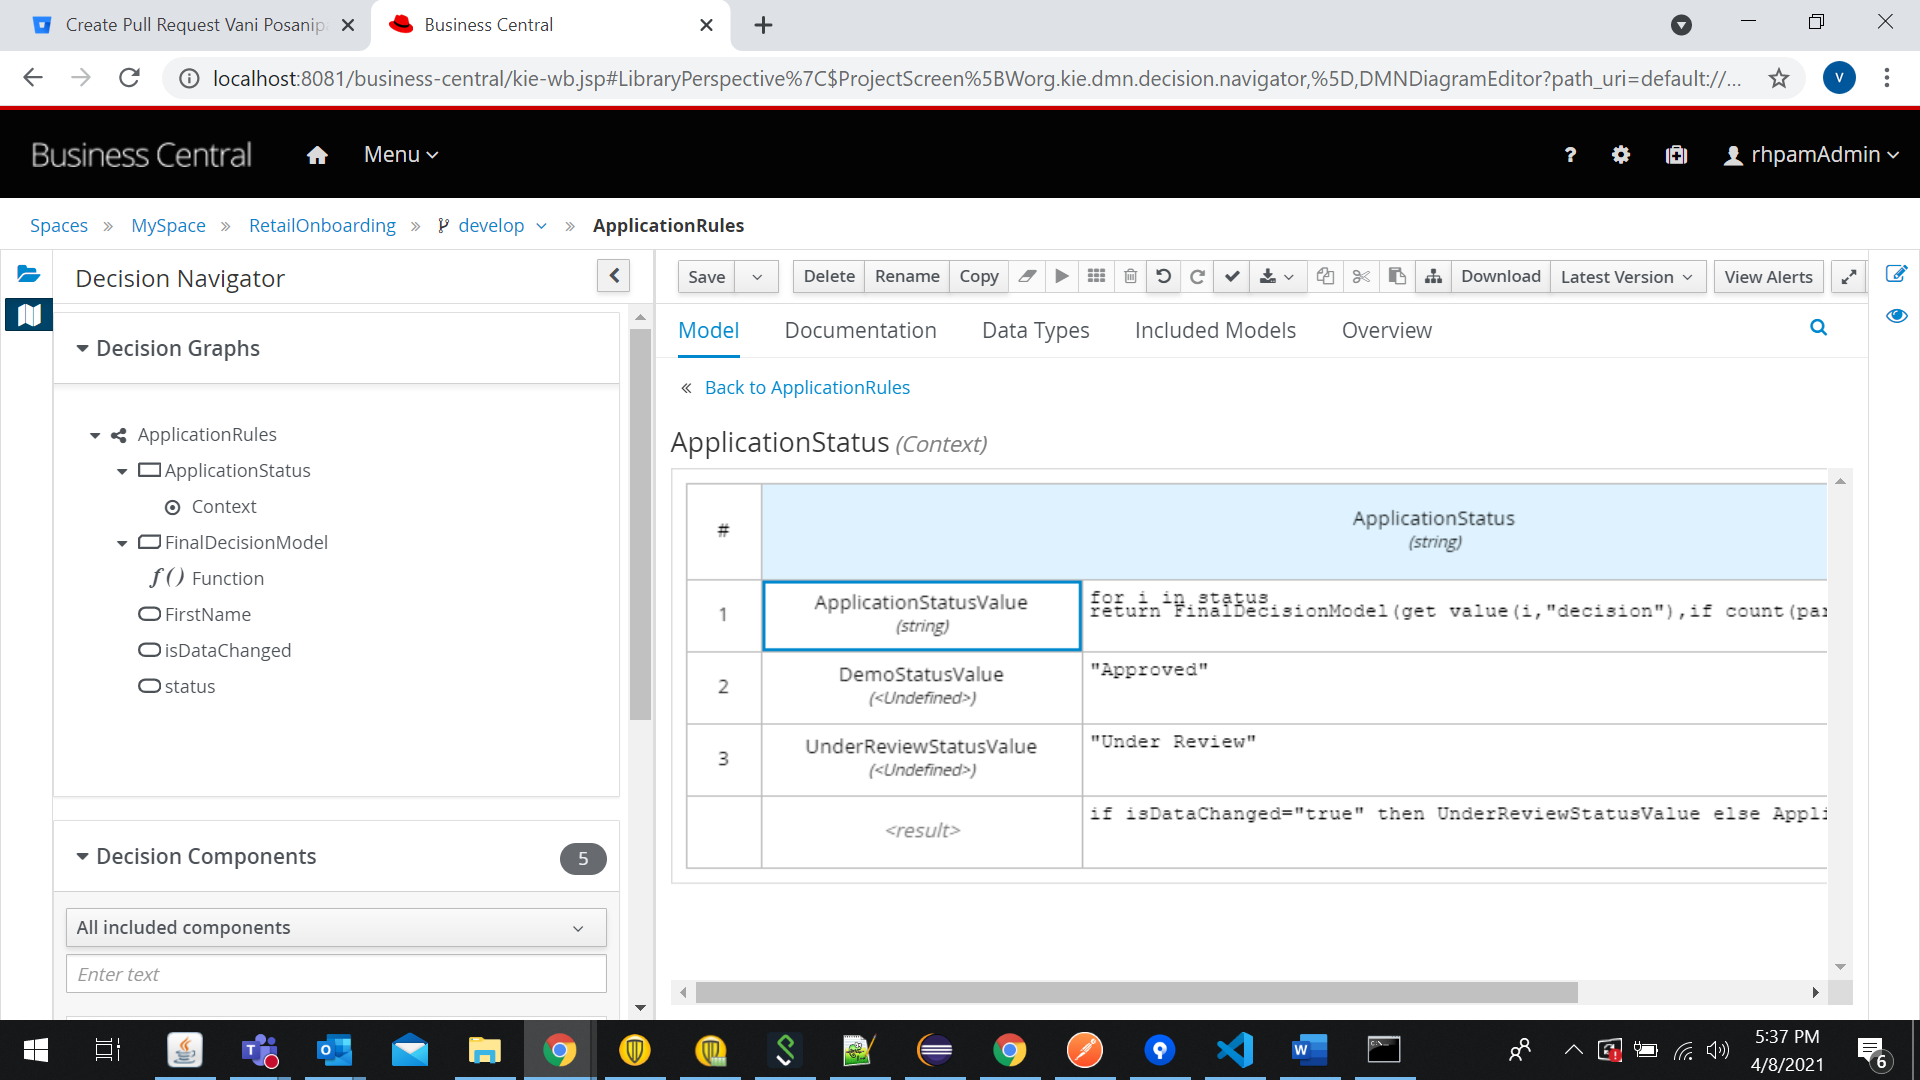Click the undo icon in the toolbar
1920x1080 pixels.
tap(1163, 276)
